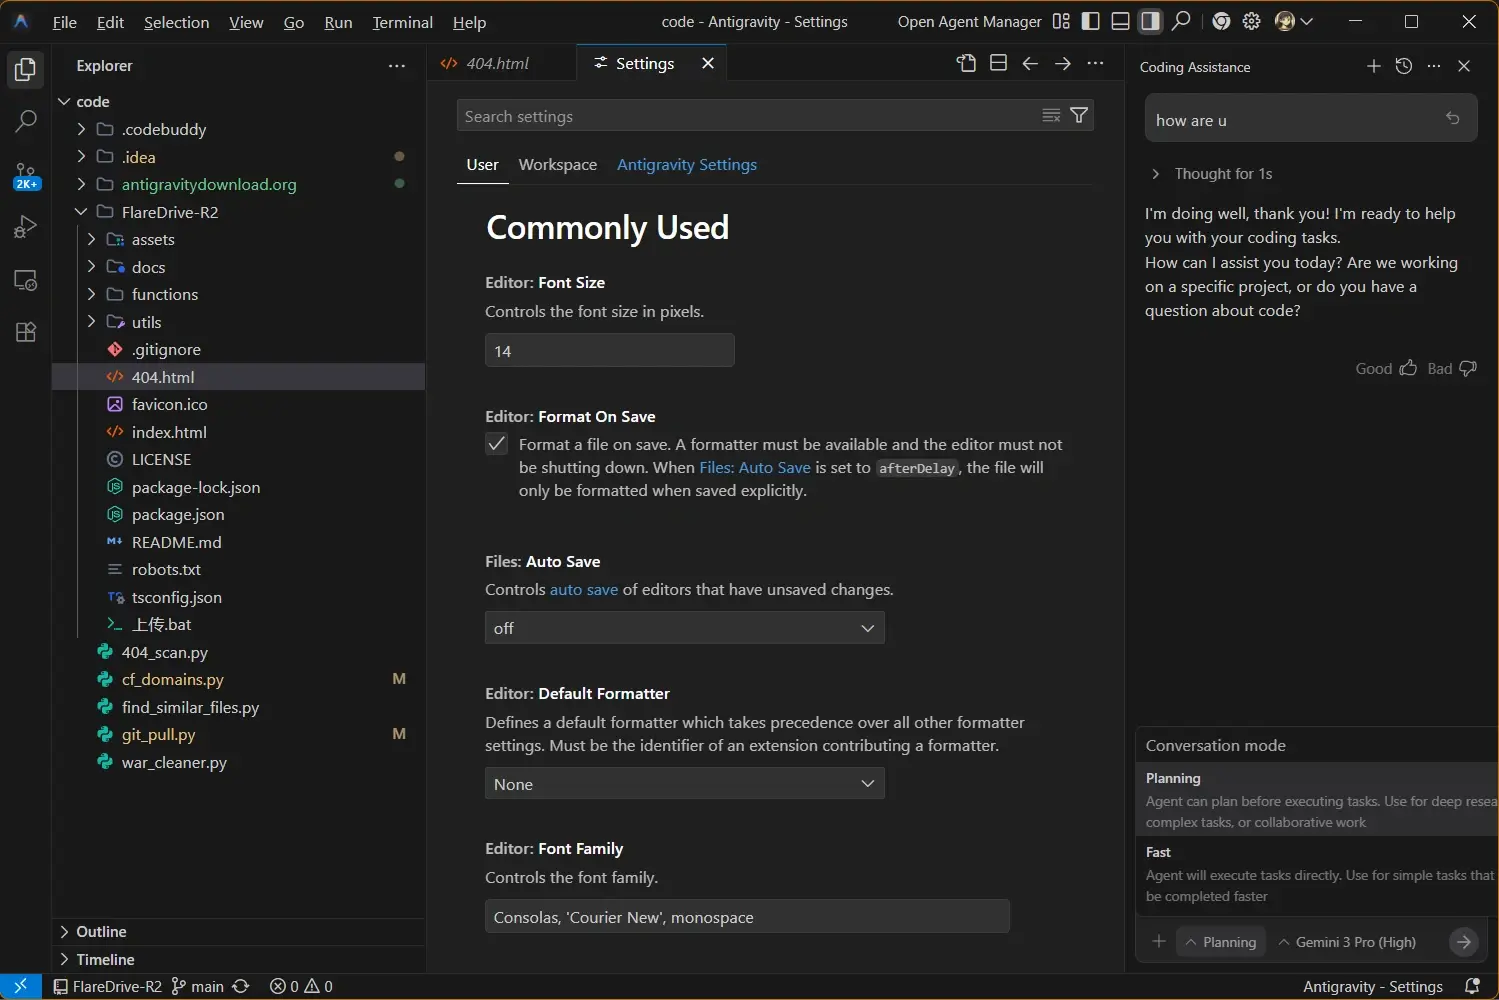Screen dimensions: 1499x1000
Task: Expand the assets folder
Action: click(92, 239)
